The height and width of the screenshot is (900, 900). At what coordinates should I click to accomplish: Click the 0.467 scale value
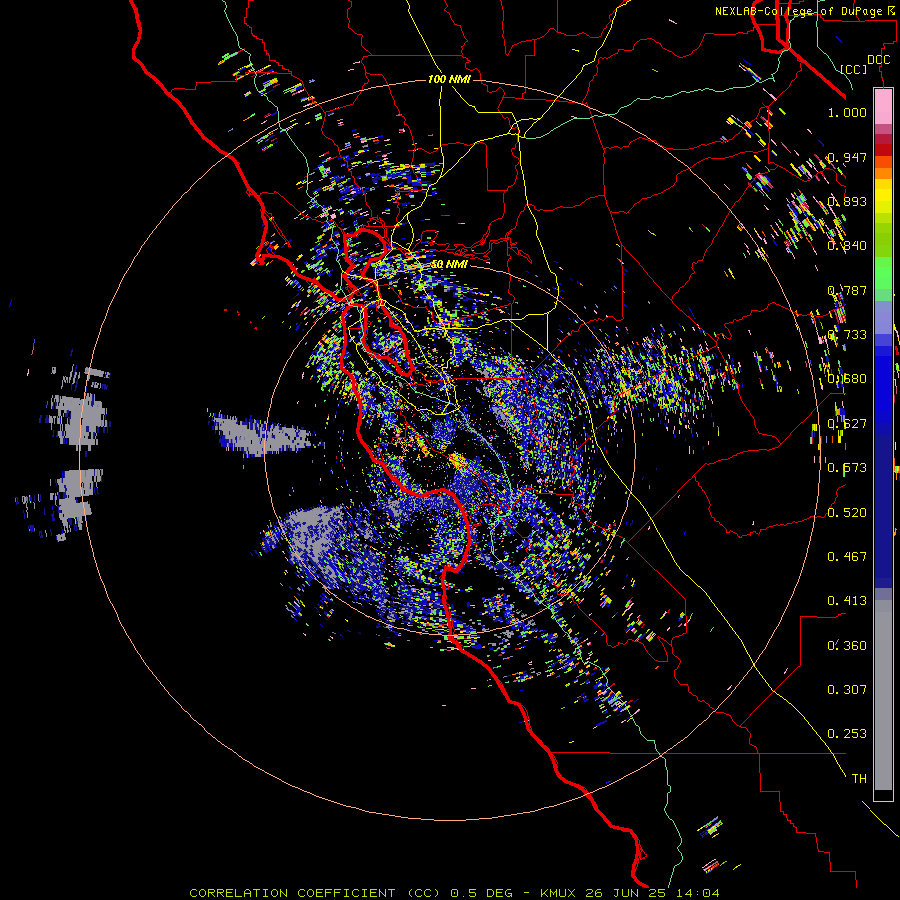[x=847, y=557]
